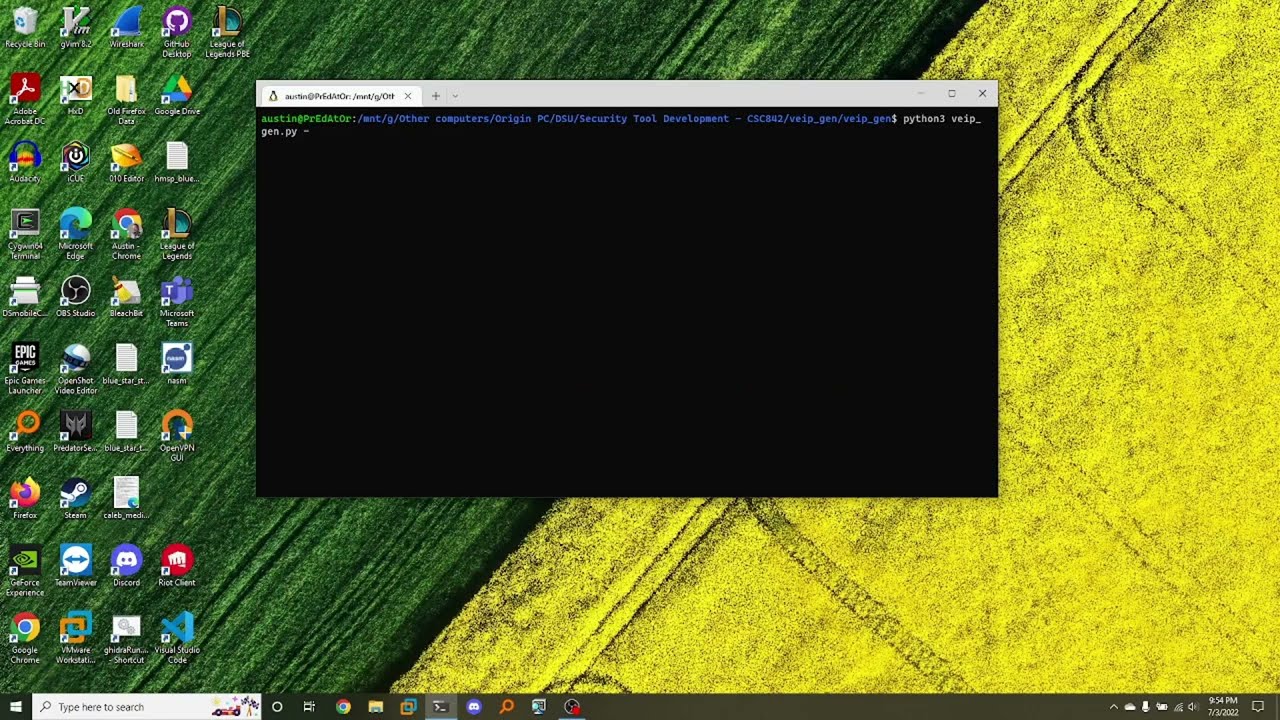This screenshot has width=1280, height=720.
Task: Open Cortana circle on taskbar
Action: [277, 707]
